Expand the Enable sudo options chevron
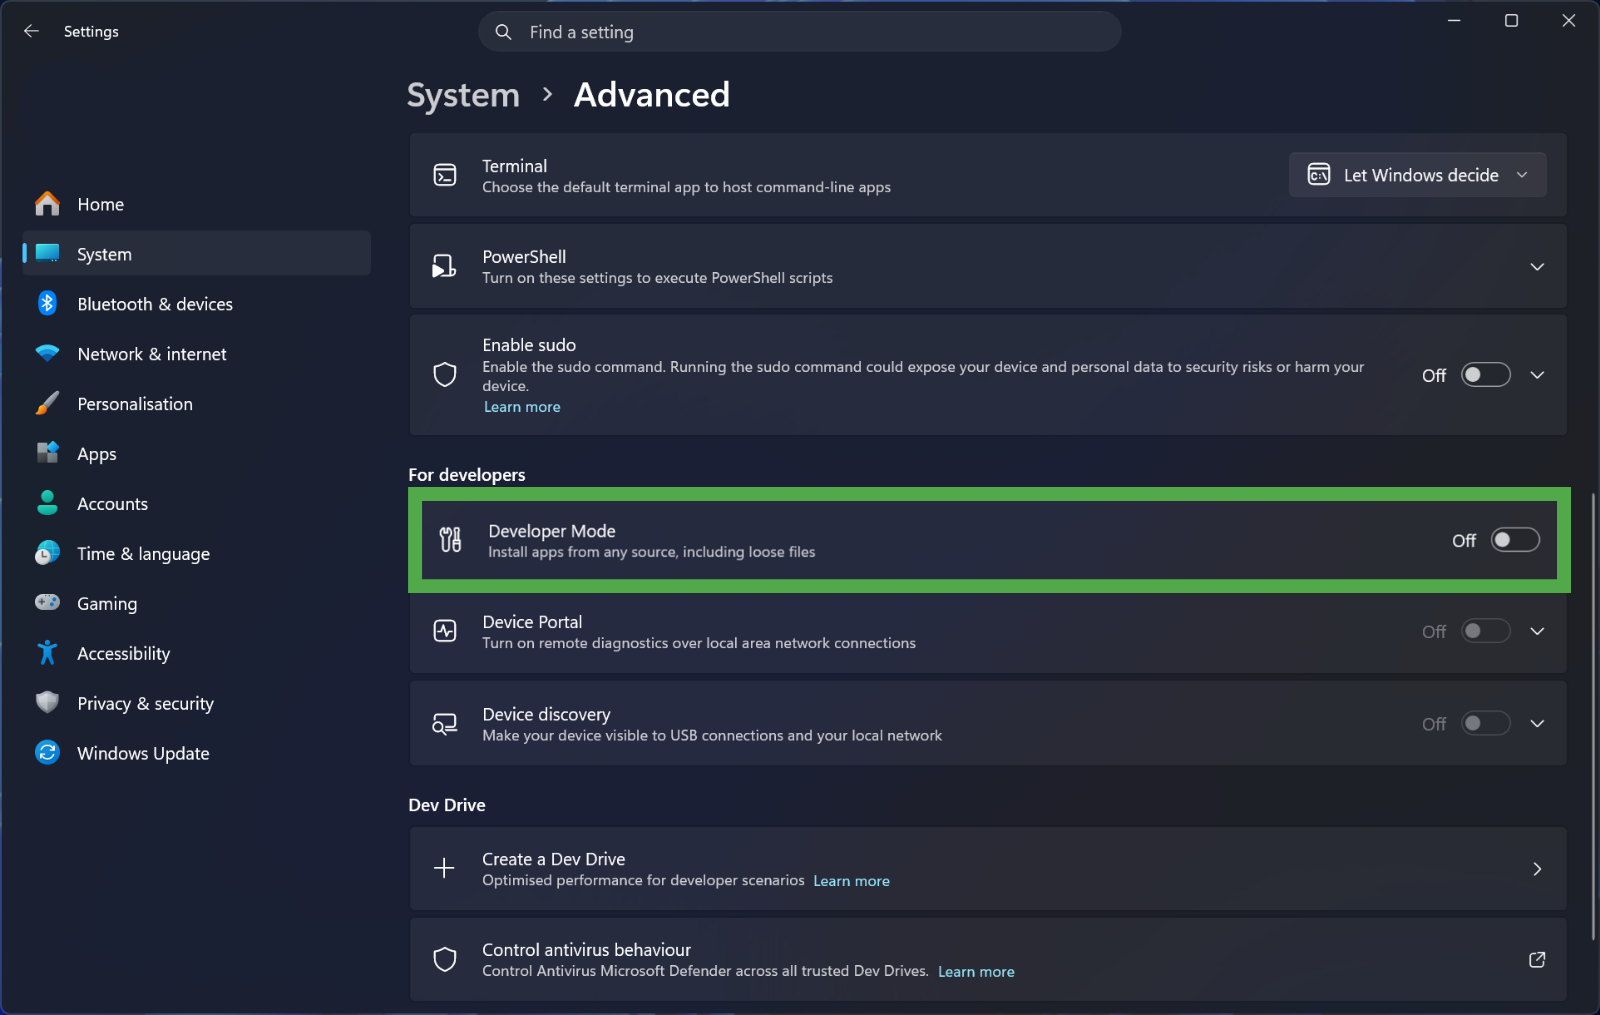The image size is (1600, 1015). pos(1537,375)
